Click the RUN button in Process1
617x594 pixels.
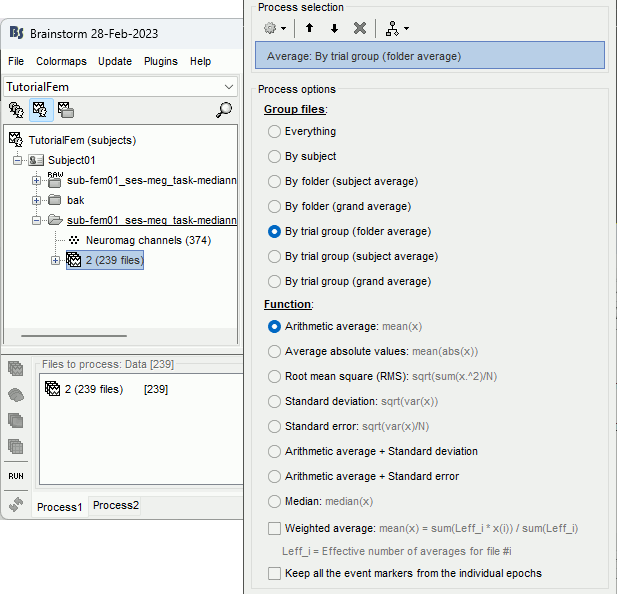16,477
